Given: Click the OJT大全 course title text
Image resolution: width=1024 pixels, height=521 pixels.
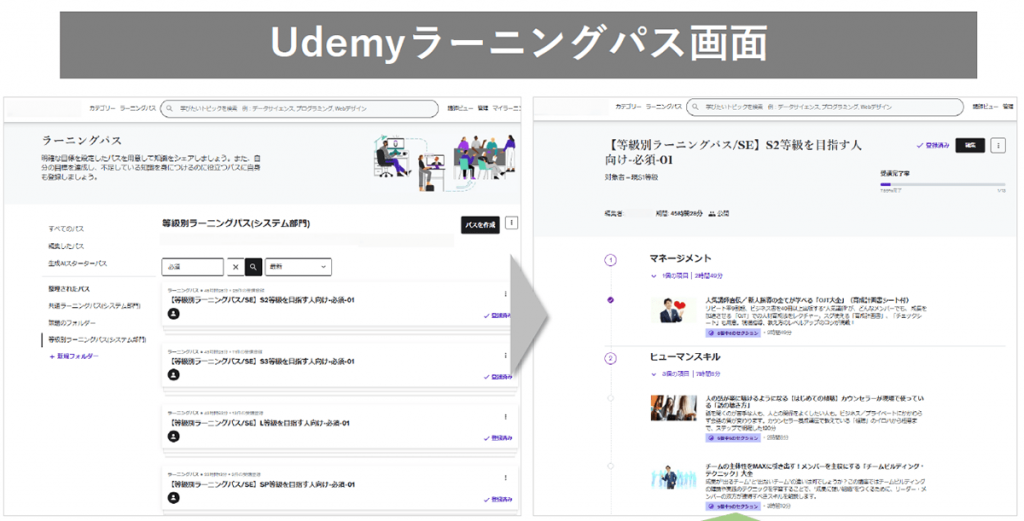Looking at the screenshot, I should [807, 300].
